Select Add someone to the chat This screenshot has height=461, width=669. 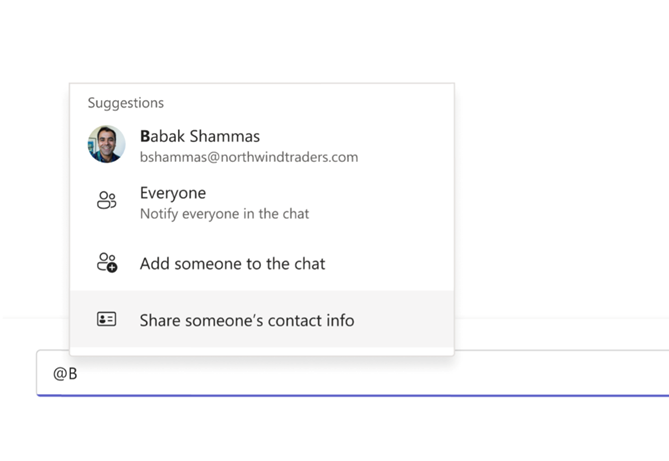(x=262, y=263)
